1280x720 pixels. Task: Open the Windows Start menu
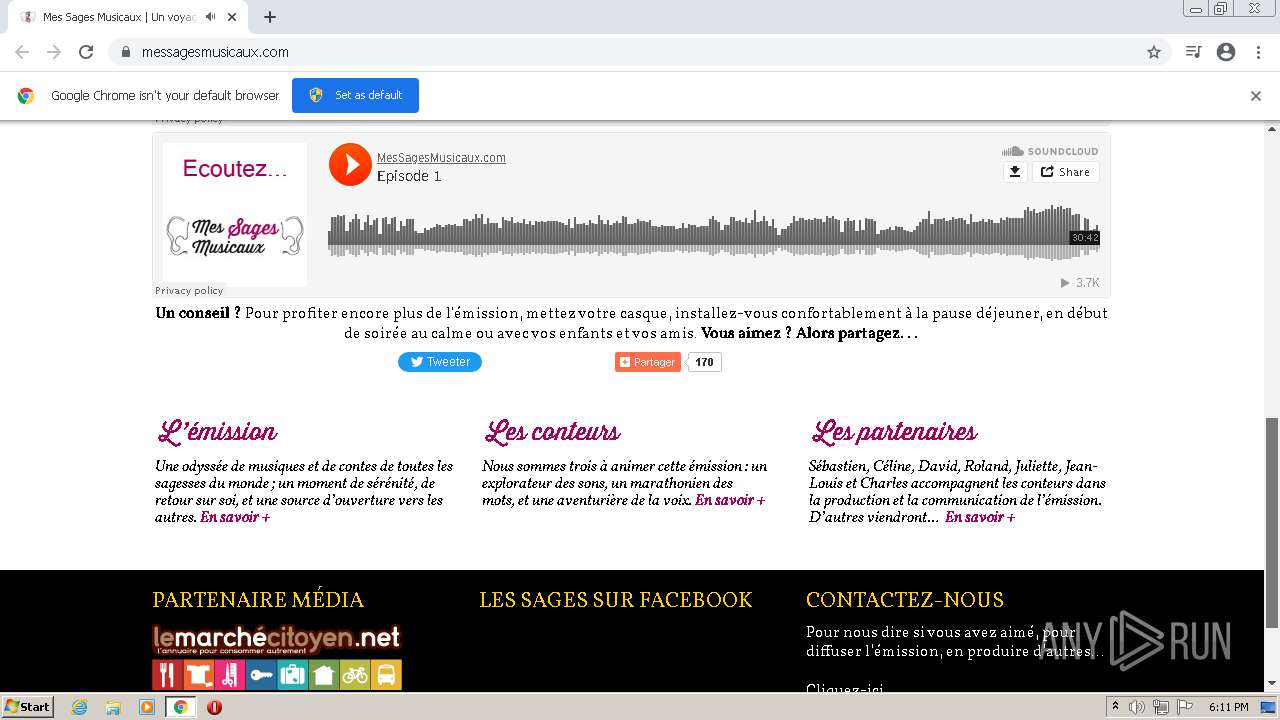(28, 707)
